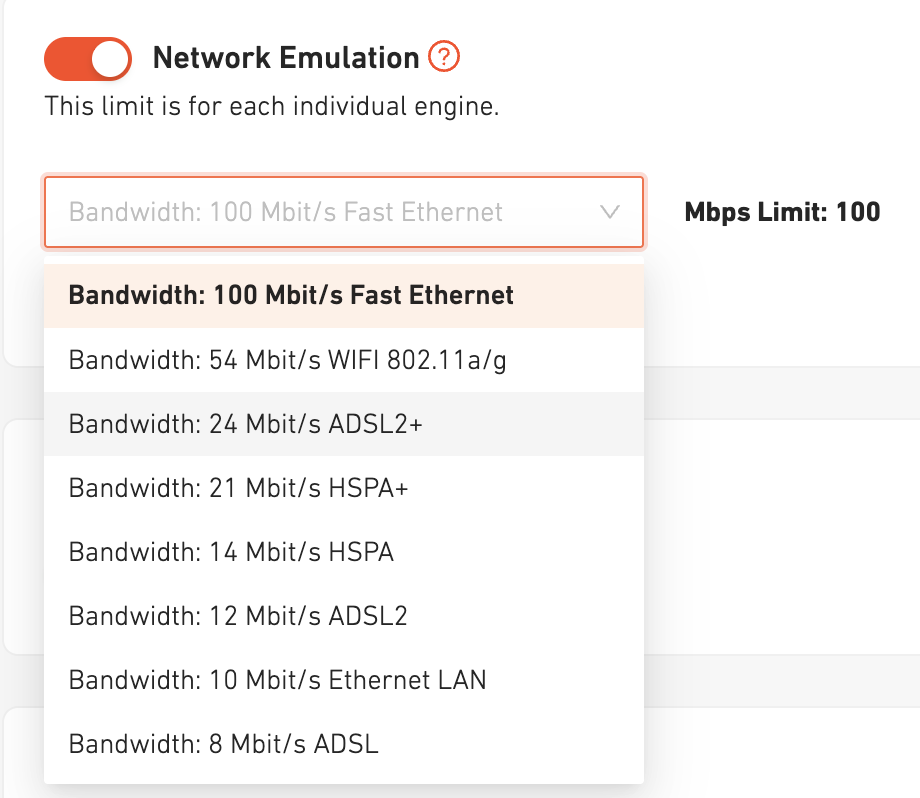
Task: Choose 54 Mbit/s WIFI 802.11a/g
Action: pos(288,360)
